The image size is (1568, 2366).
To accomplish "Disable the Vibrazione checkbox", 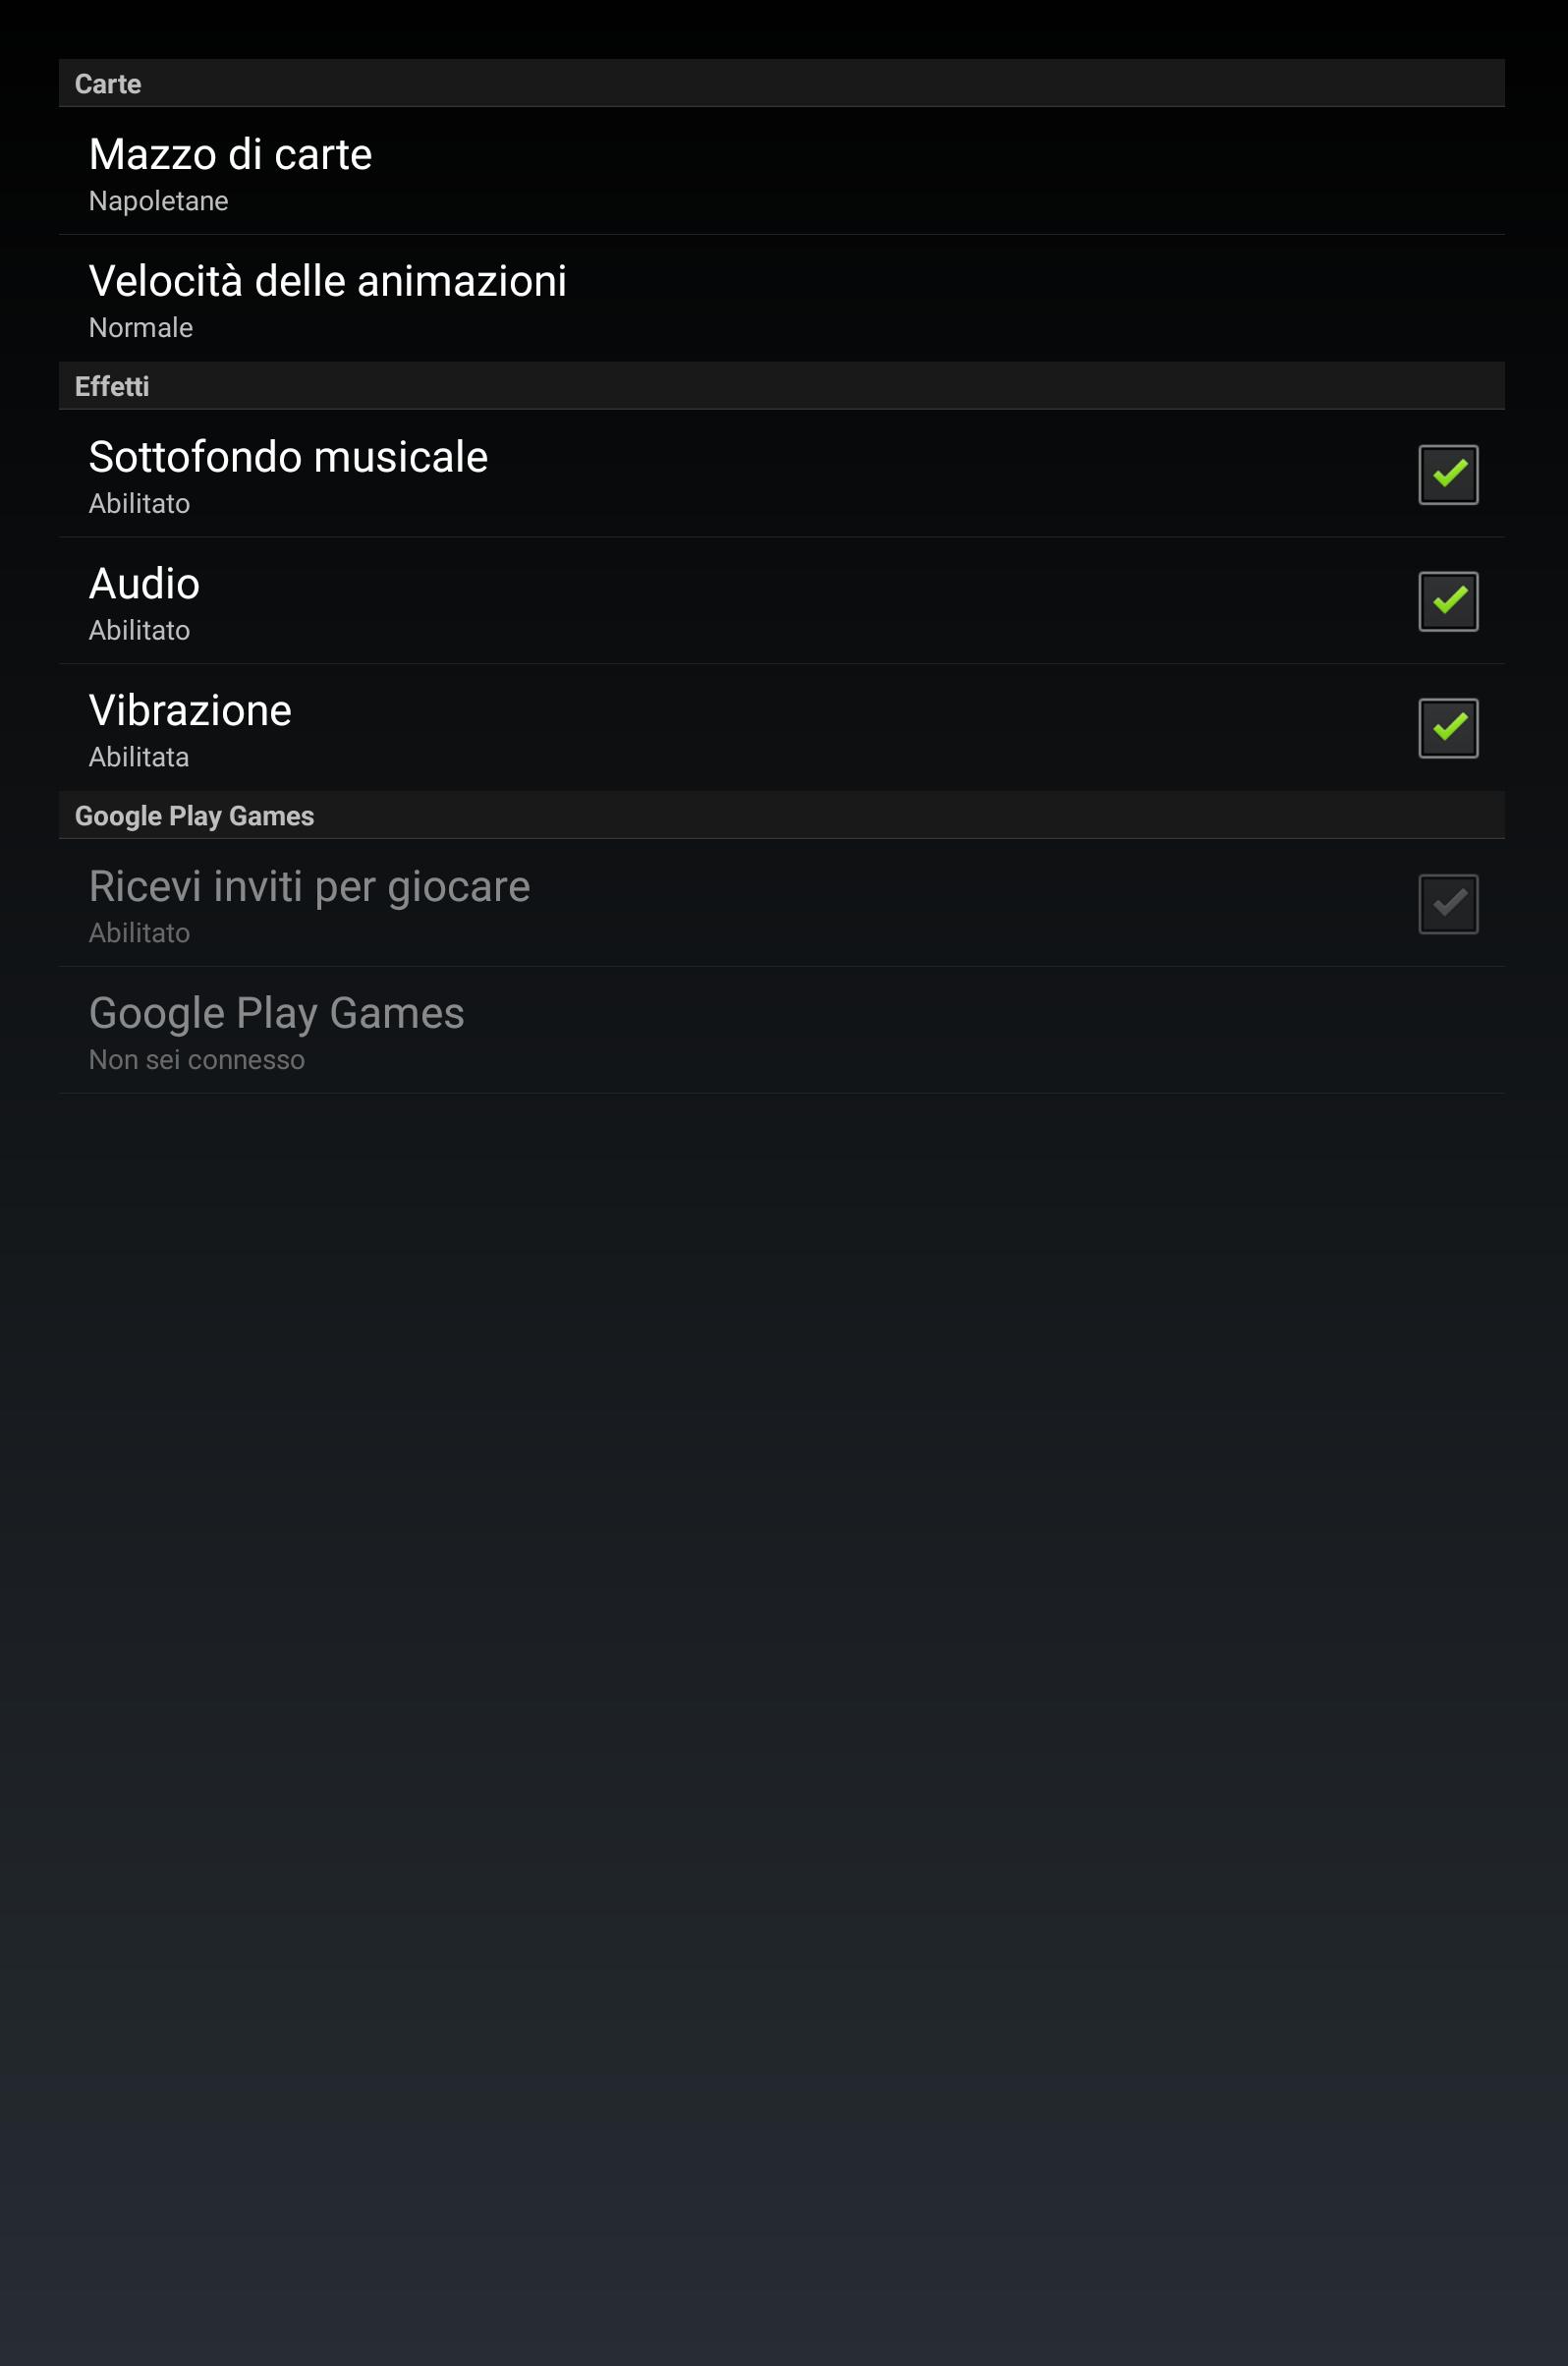I will pyautogui.click(x=1448, y=728).
